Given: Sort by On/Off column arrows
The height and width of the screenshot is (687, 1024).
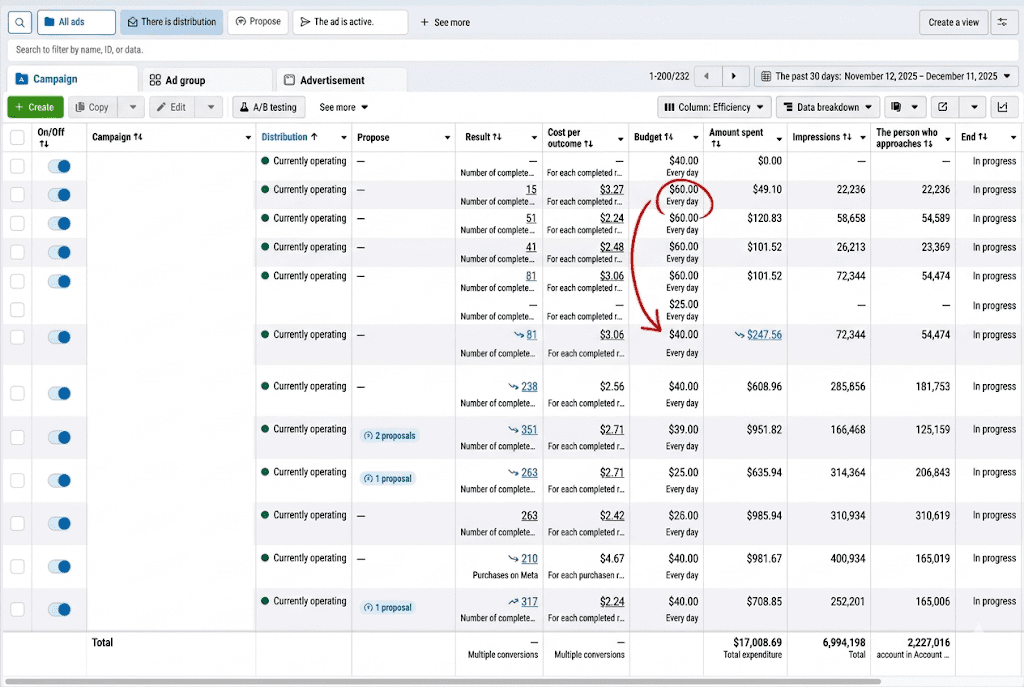Looking at the screenshot, I should pyautogui.click(x=44, y=144).
